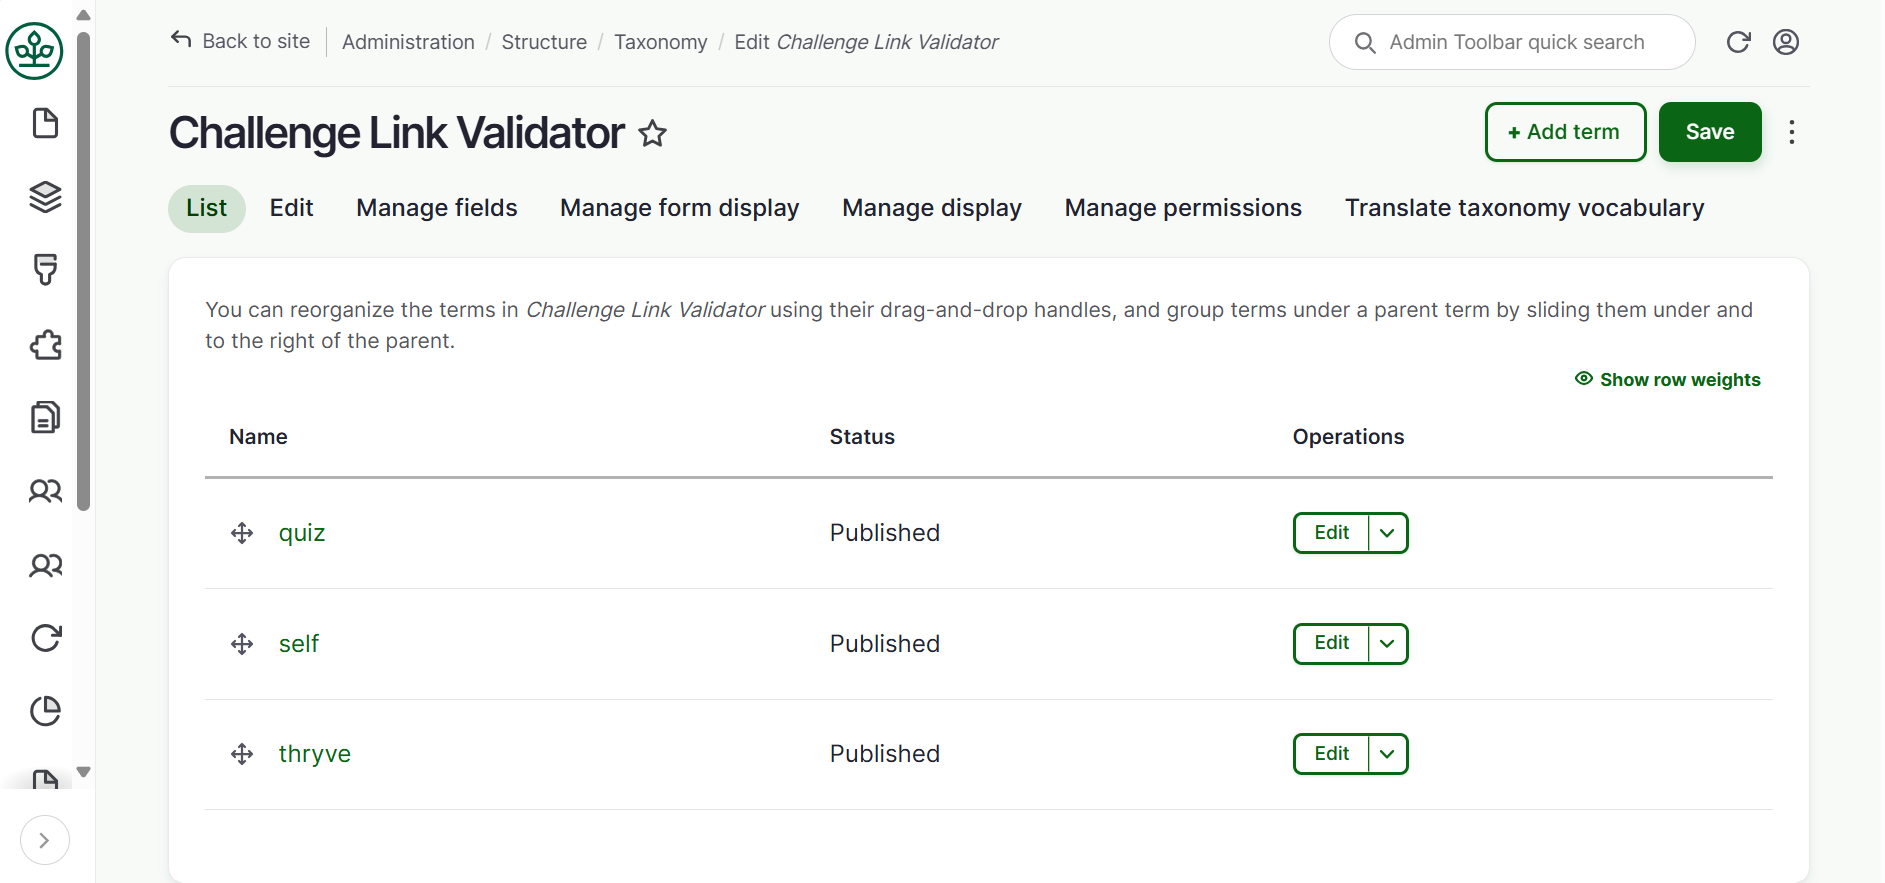
Task: Toggle Show row weights
Action: pyautogui.click(x=1668, y=380)
